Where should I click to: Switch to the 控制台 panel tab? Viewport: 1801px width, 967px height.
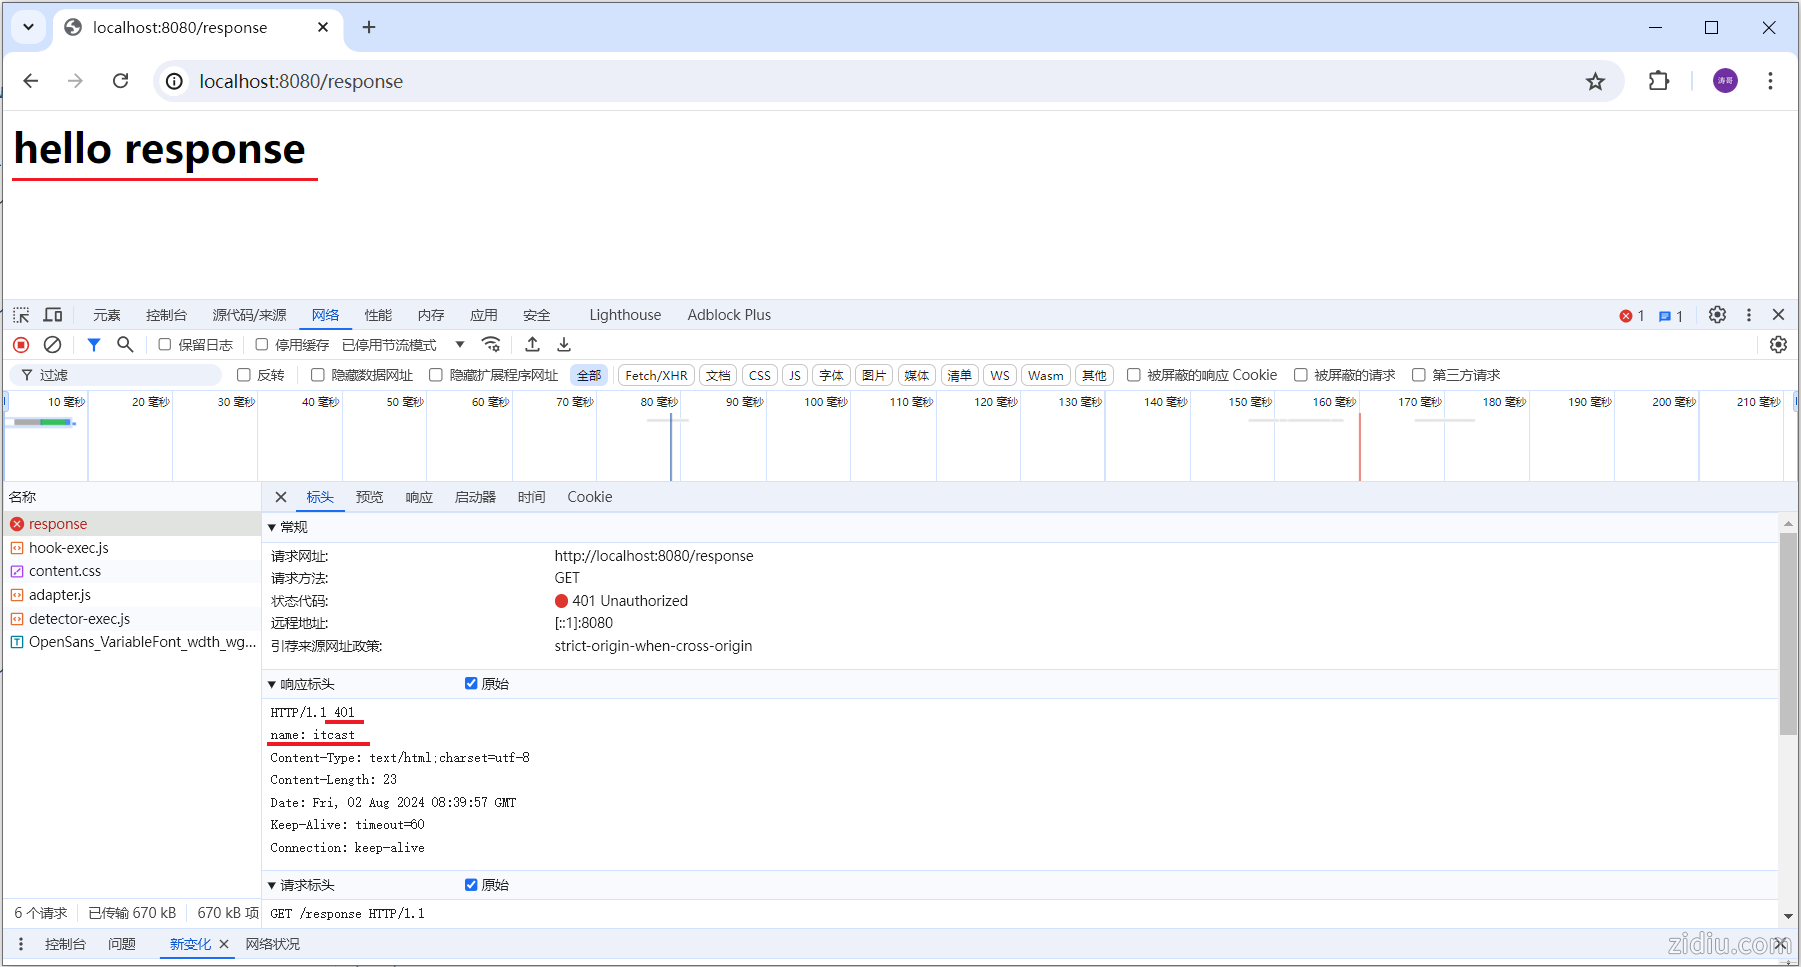click(166, 315)
